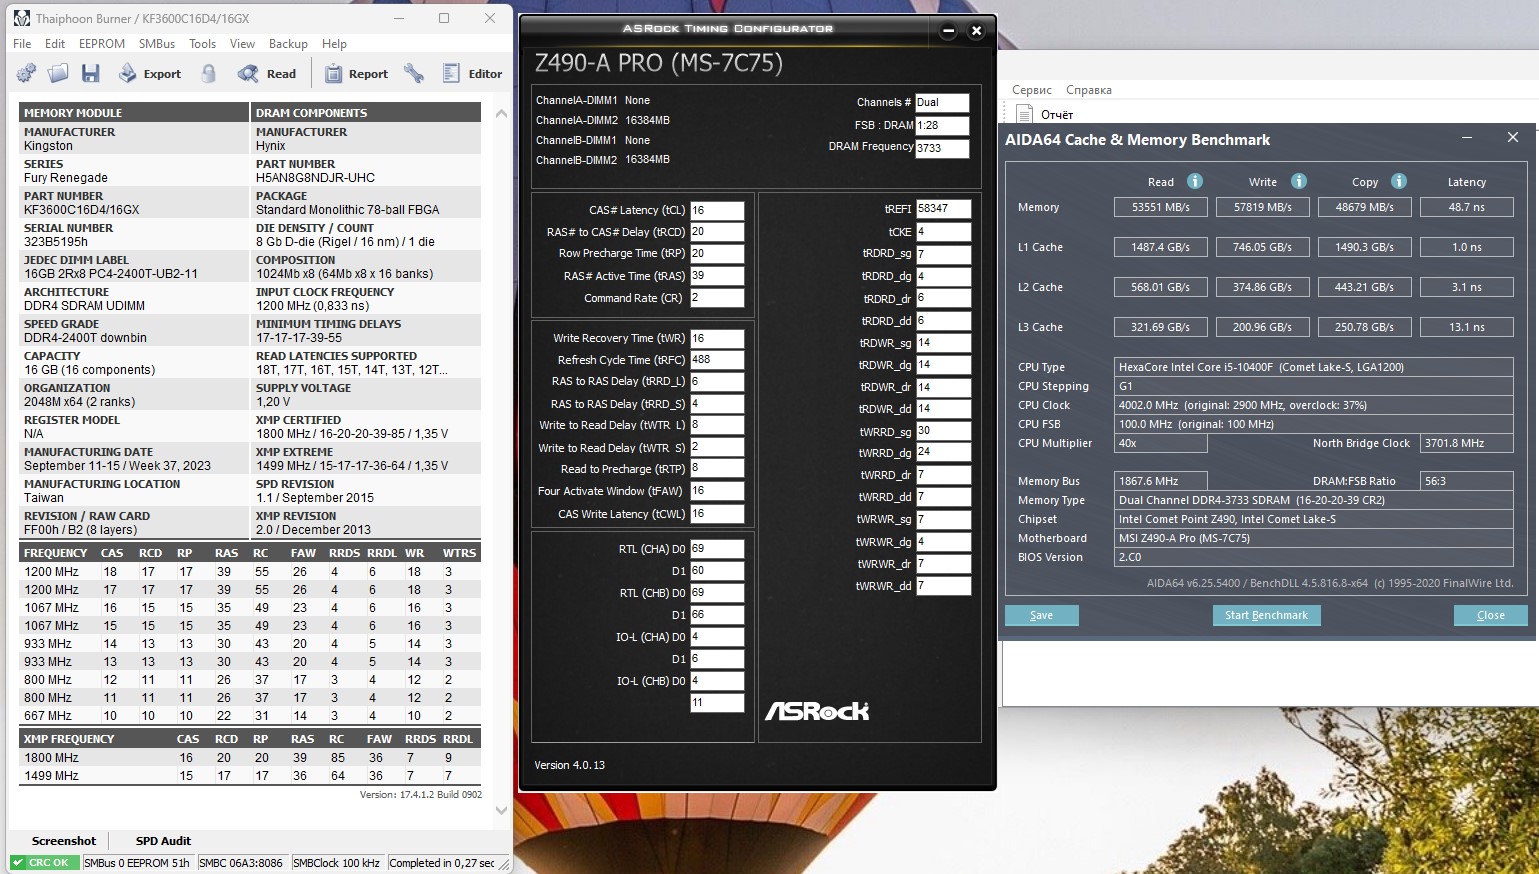Click the ASRock logo in Timing Configurator
1539x874 pixels.
[x=817, y=711]
